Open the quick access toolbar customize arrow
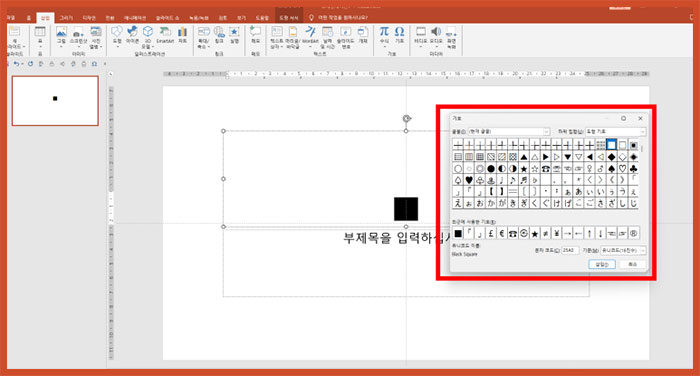 pos(105,64)
